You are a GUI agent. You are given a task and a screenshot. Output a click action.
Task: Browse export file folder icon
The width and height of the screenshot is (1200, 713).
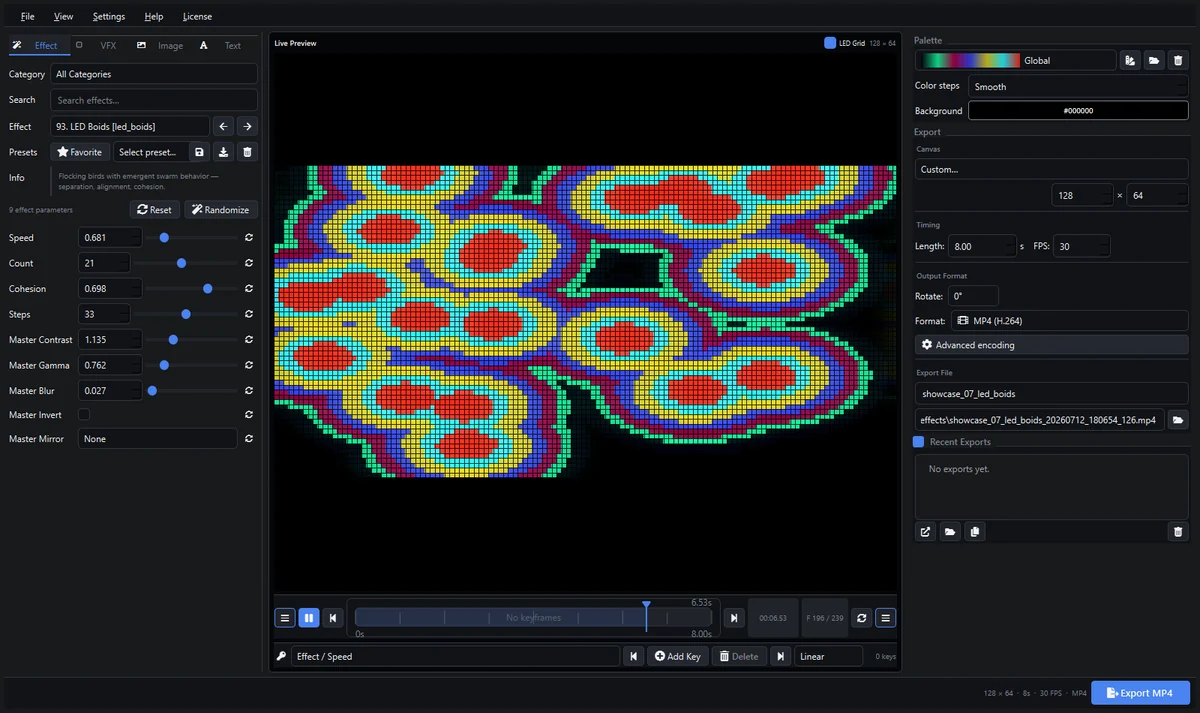tap(1178, 420)
